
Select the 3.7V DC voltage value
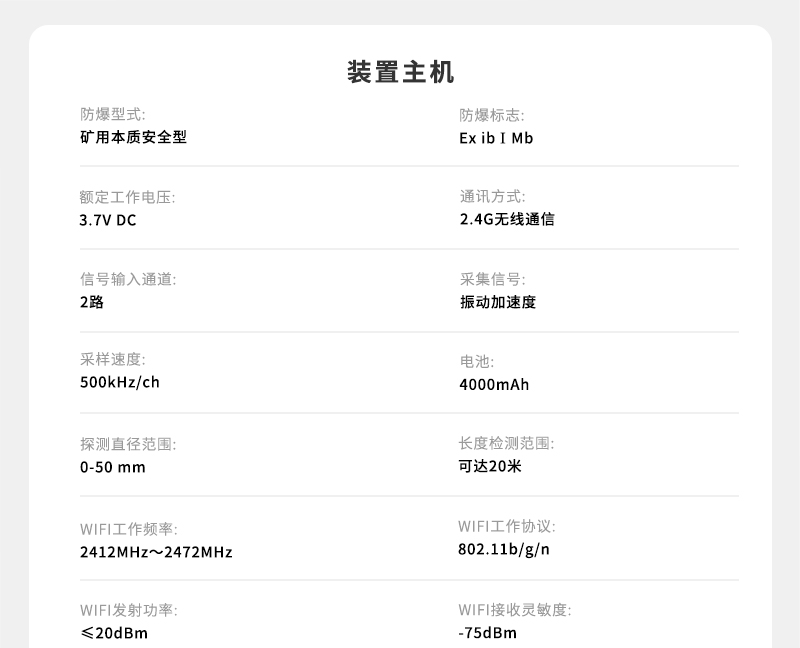point(108,220)
